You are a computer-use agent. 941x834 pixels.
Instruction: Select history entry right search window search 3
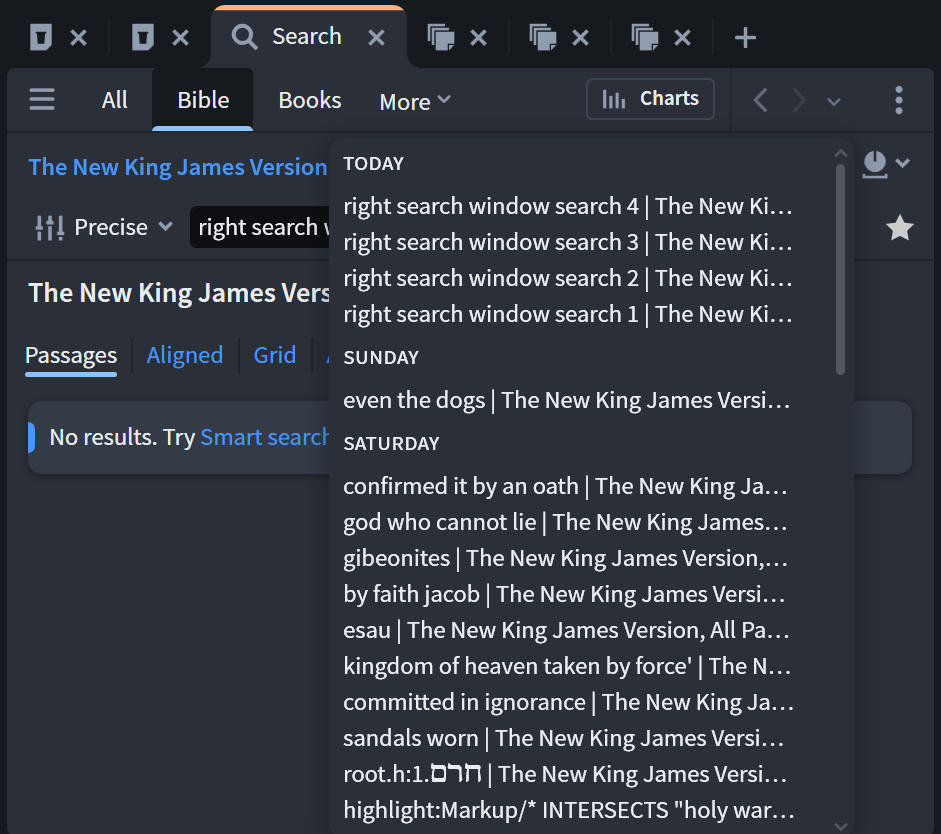(568, 242)
